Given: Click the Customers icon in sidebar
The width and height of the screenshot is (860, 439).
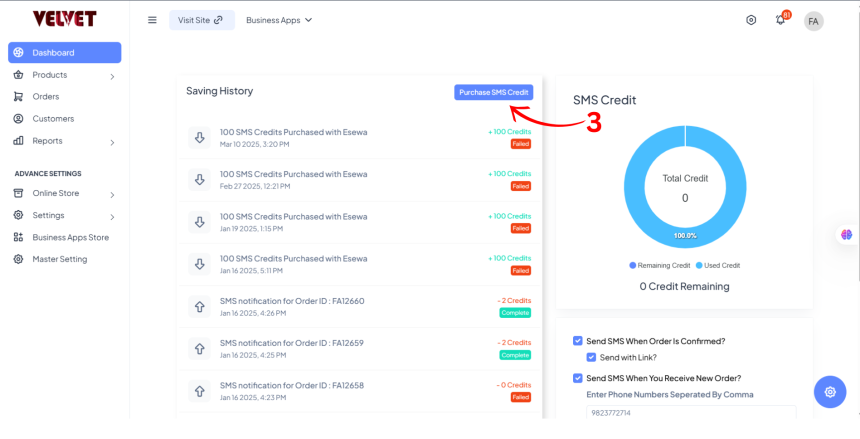Looking at the screenshot, I should (x=19, y=119).
